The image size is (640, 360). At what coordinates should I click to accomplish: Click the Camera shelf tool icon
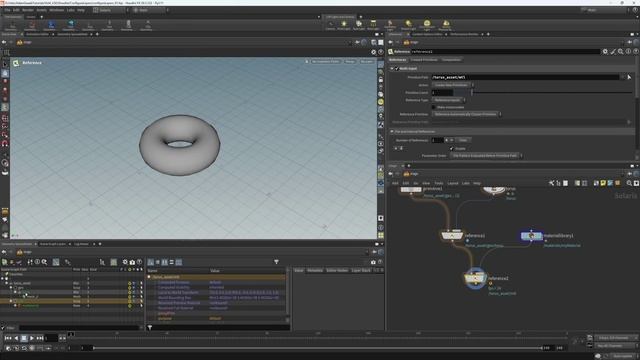click(x=330, y=25)
